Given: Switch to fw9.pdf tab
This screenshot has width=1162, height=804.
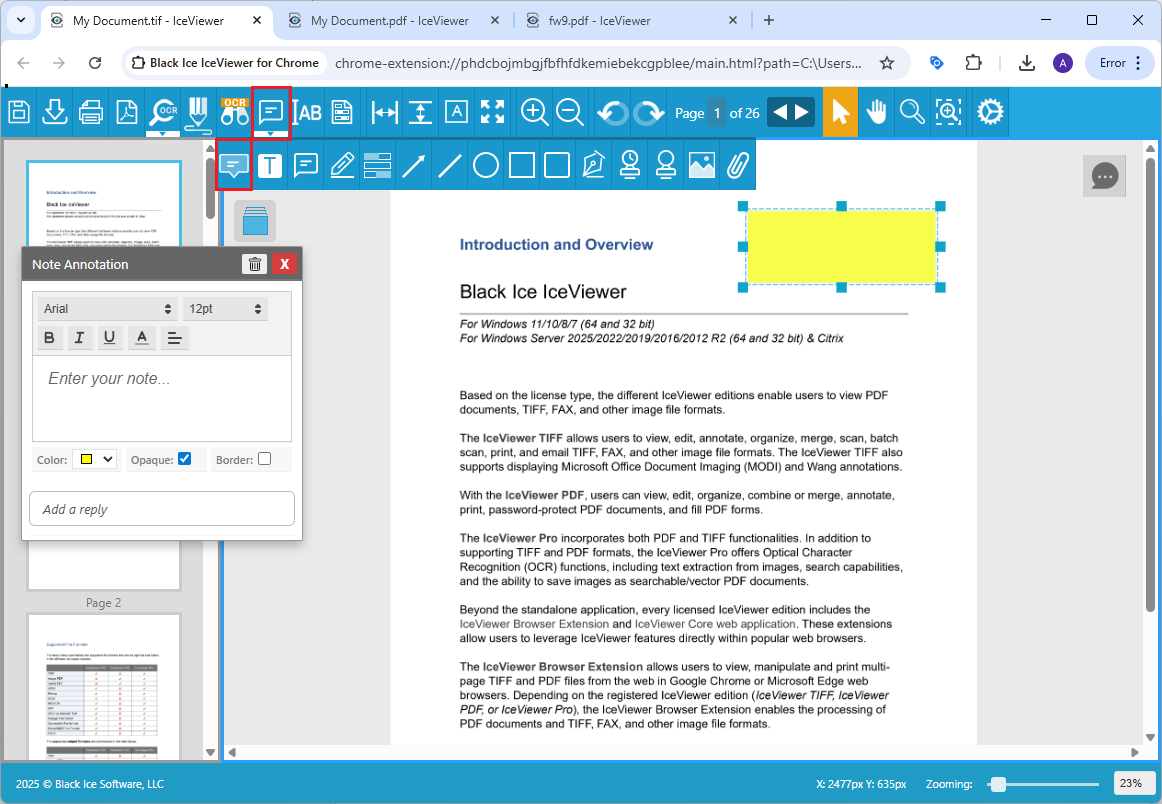Looking at the screenshot, I should [x=599, y=21].
